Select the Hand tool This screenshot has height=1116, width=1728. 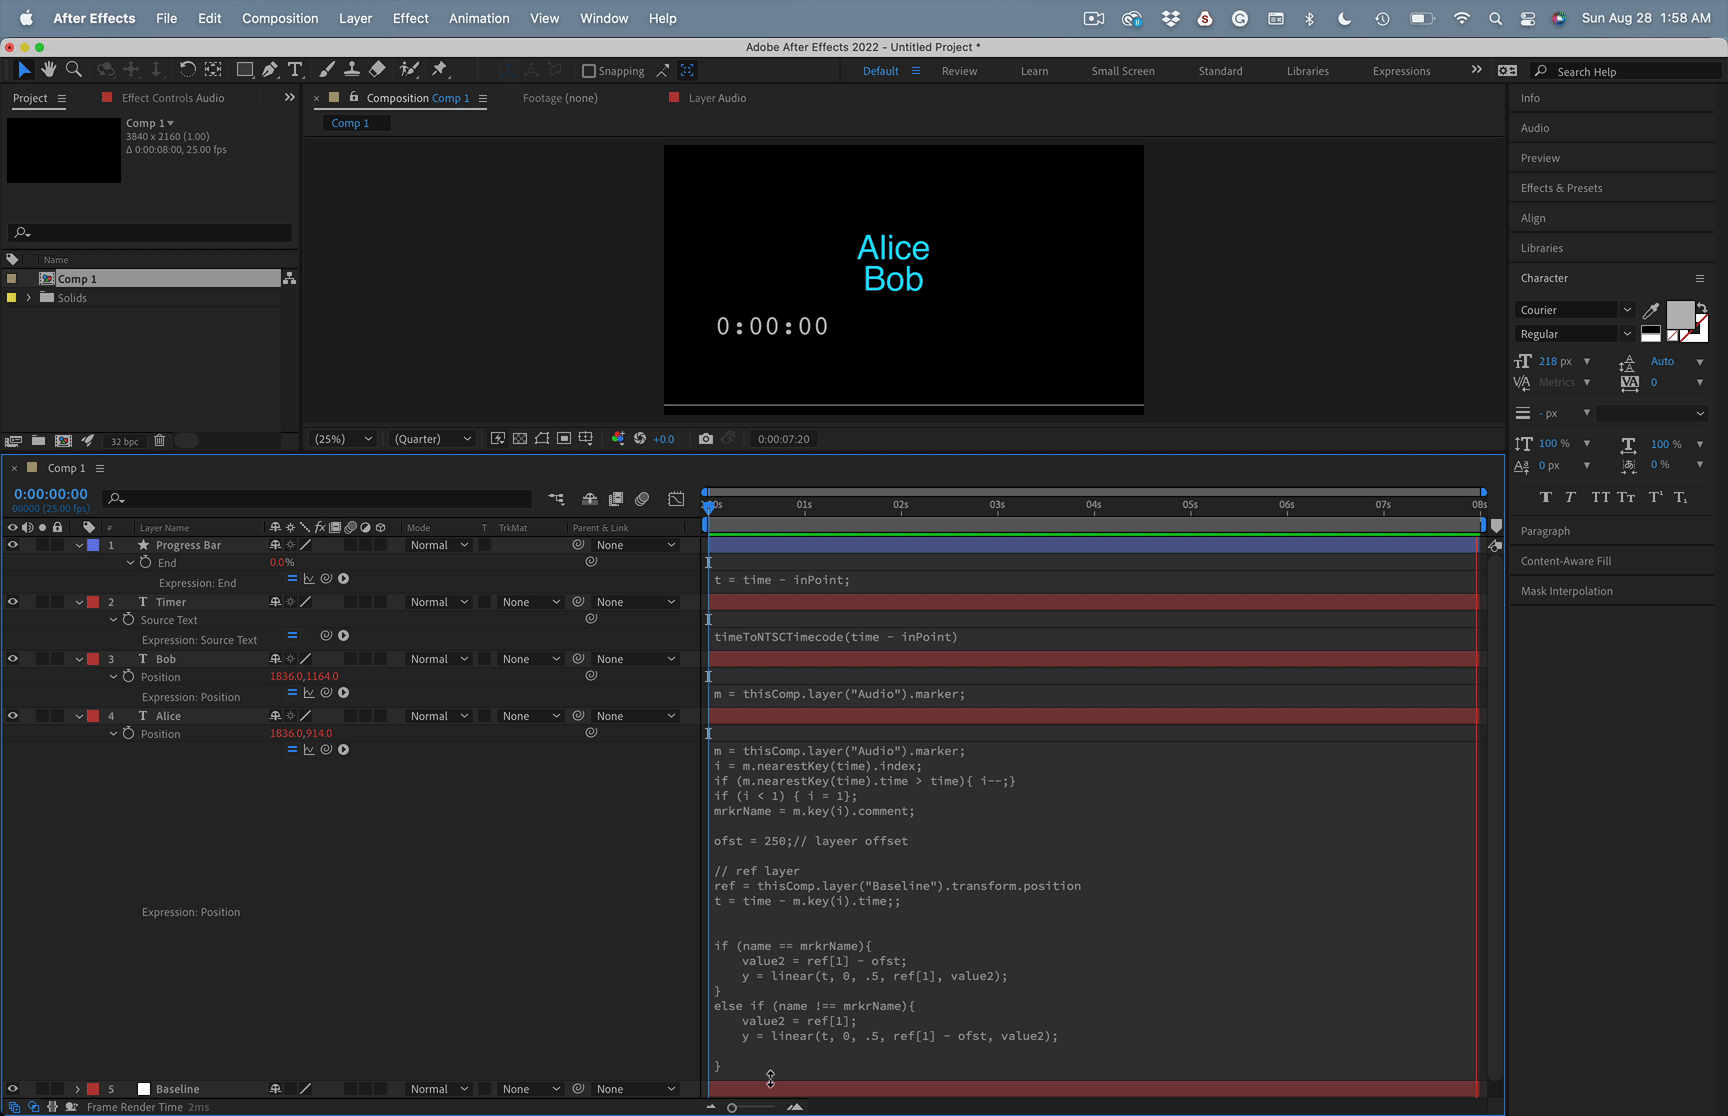click(48, 69)
